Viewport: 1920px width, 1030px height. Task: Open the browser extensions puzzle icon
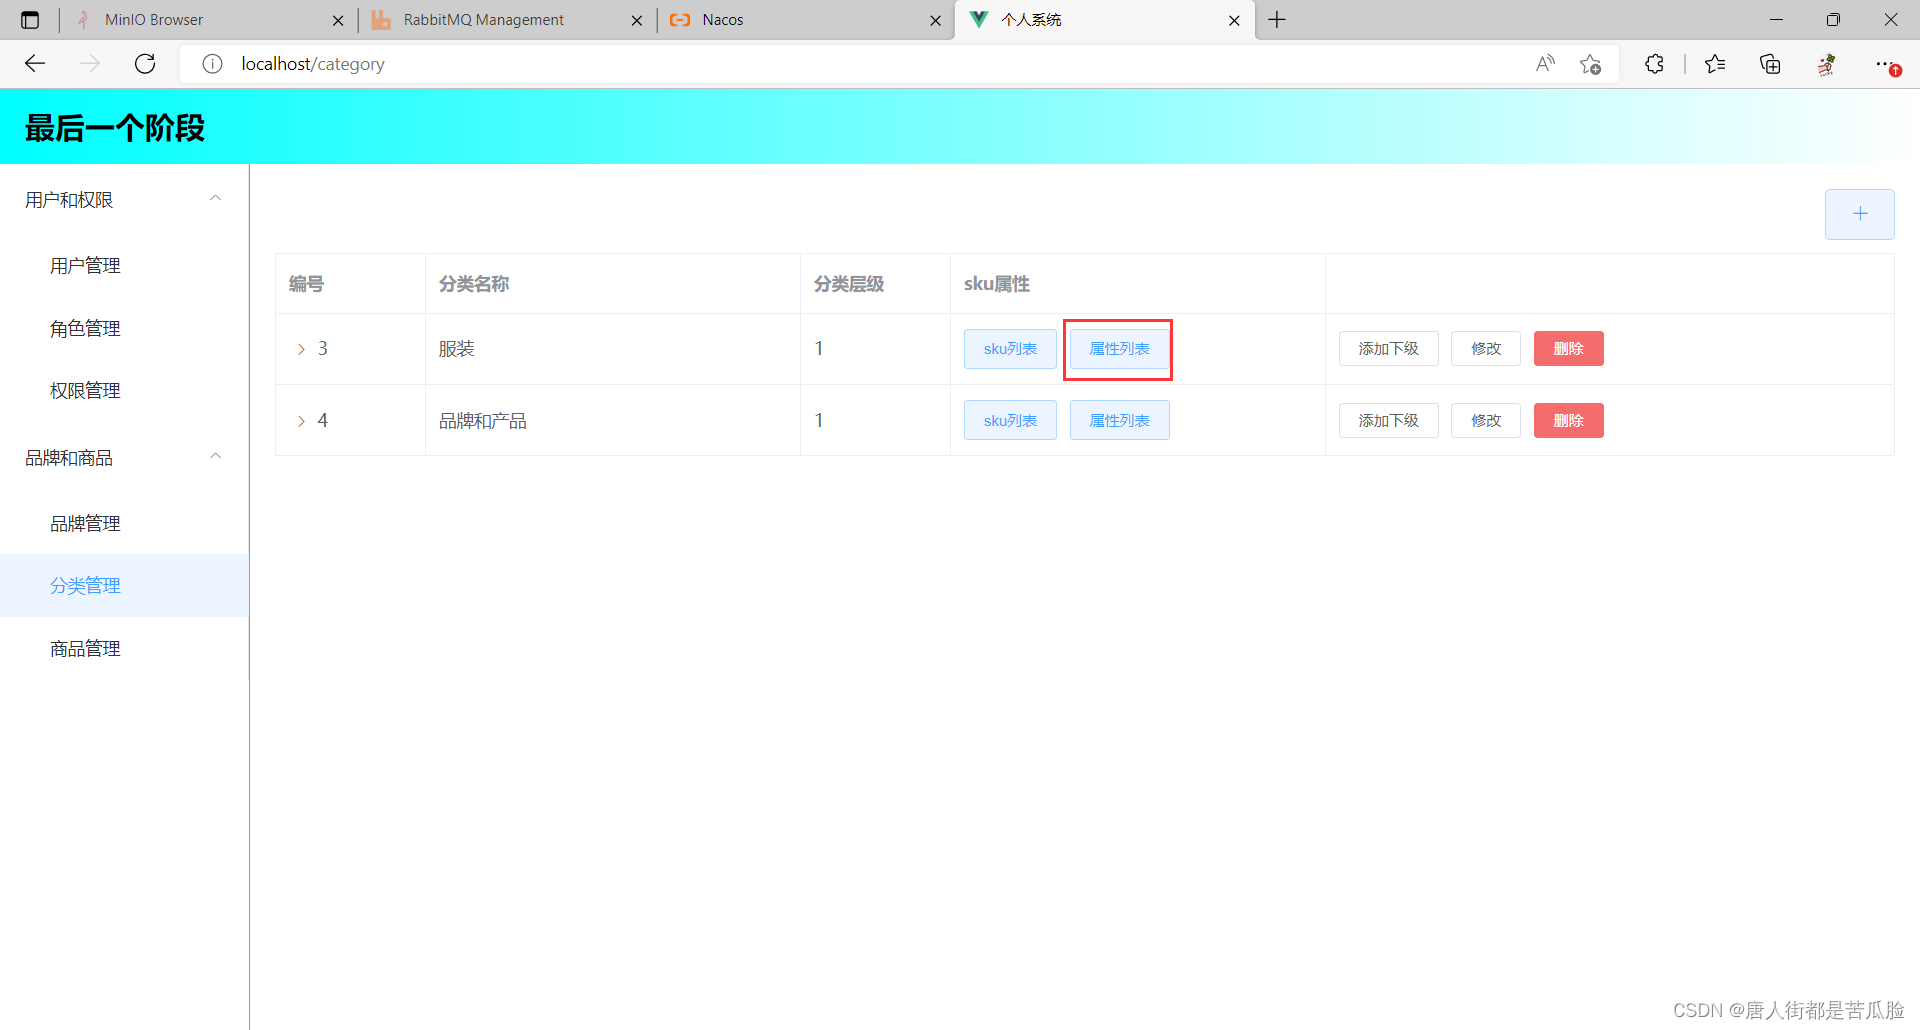[1654, 64]
